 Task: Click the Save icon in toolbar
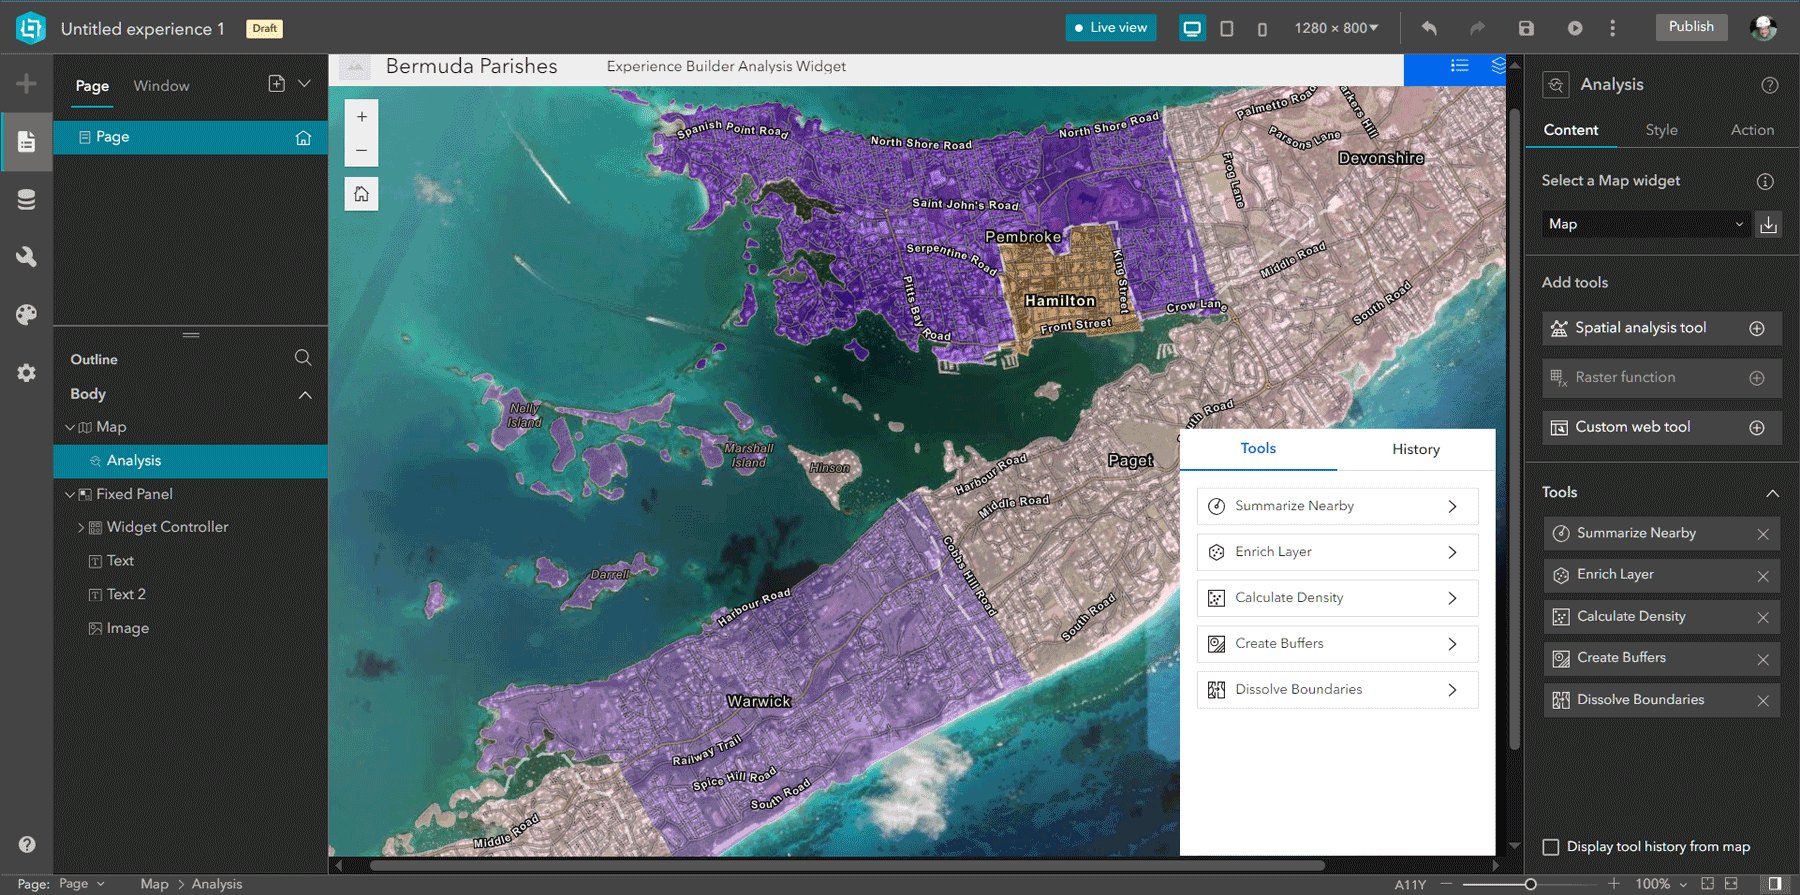pyautogui.click(x=1526, y=28)
